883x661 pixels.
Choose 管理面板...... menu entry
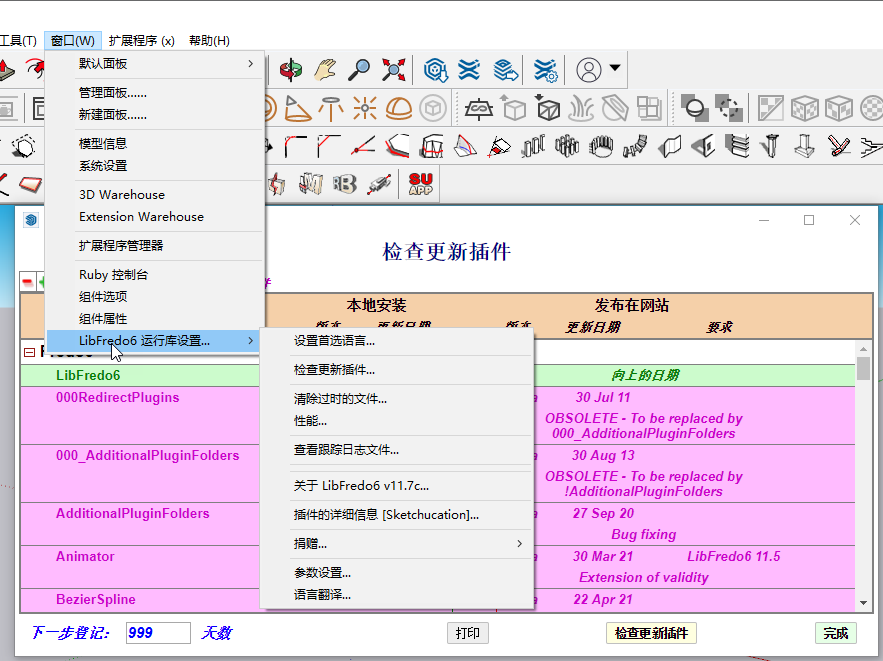[155, 92]
